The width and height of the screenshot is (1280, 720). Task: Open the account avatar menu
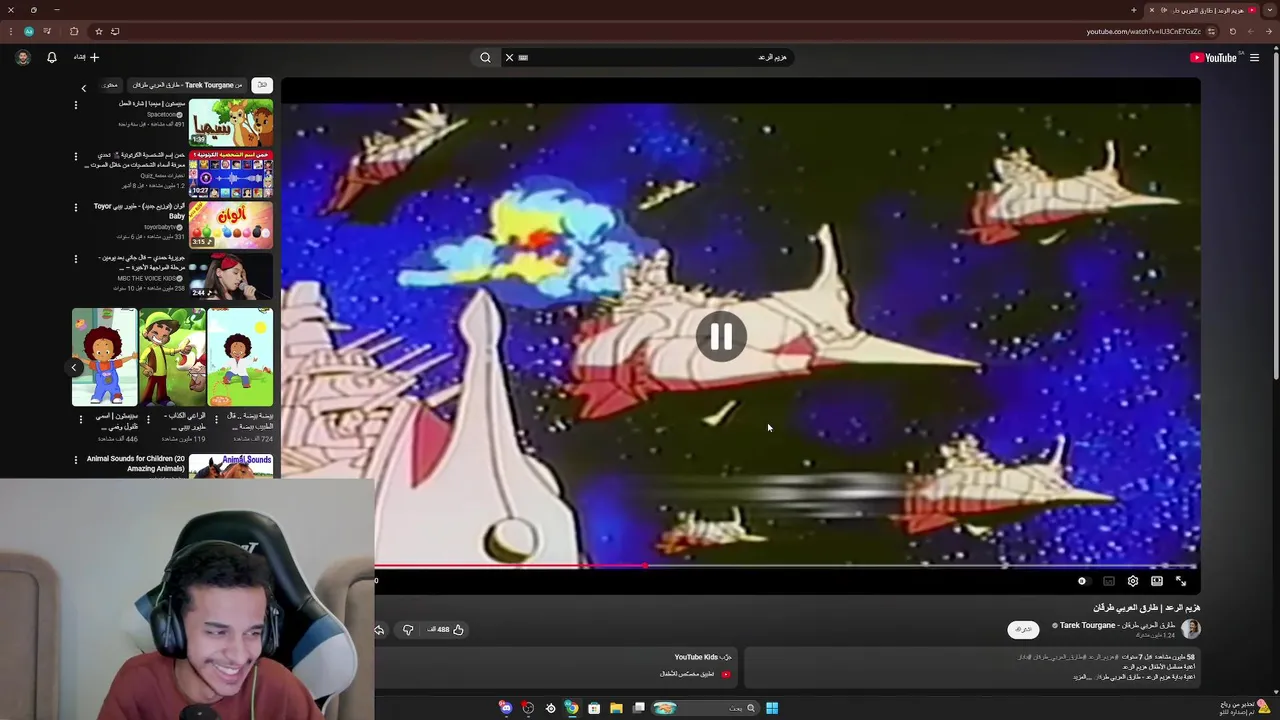(23, 58)
